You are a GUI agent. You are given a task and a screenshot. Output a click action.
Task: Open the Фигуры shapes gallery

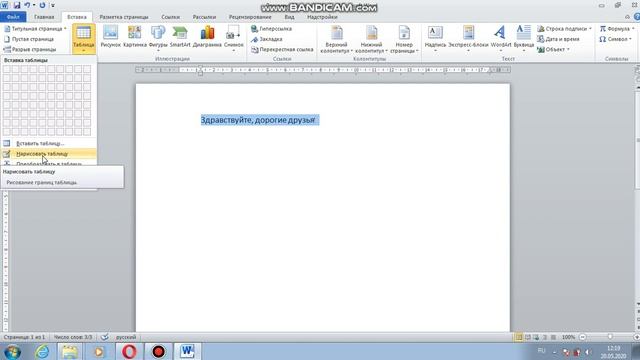158,38
